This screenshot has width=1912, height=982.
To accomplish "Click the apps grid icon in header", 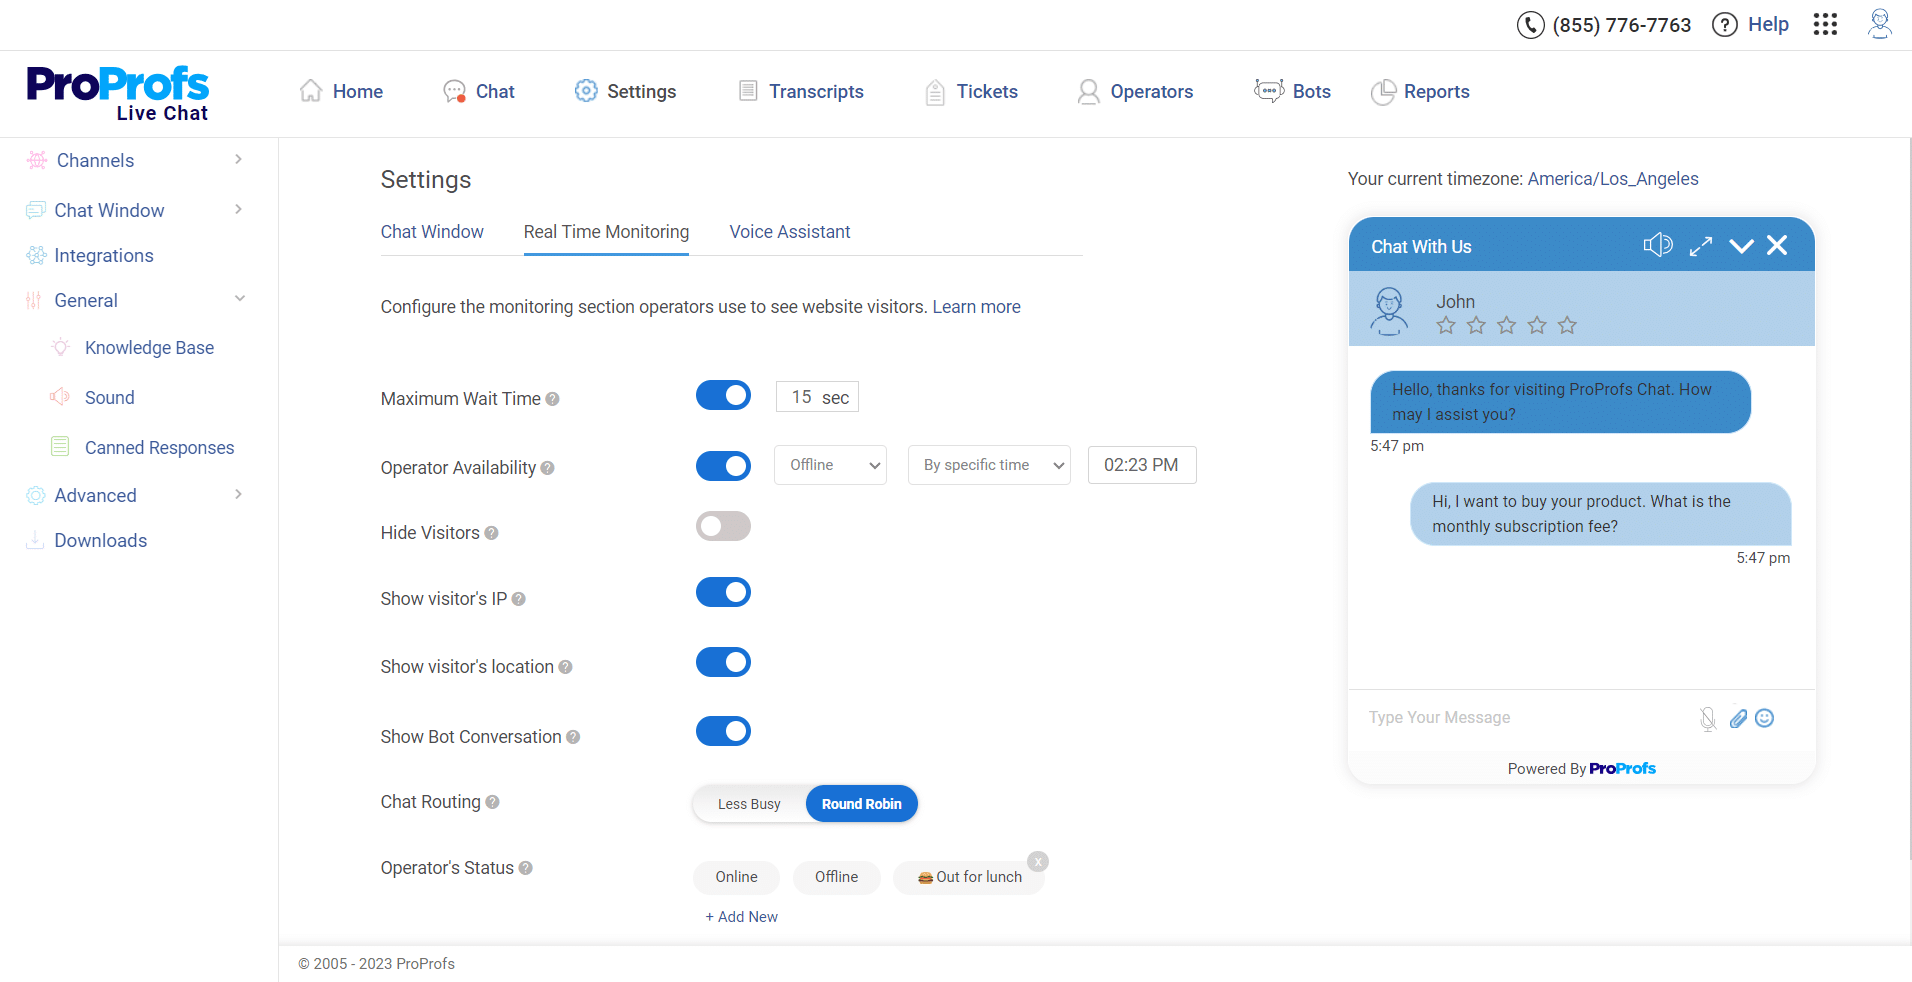I will (x=1825, y=24).
